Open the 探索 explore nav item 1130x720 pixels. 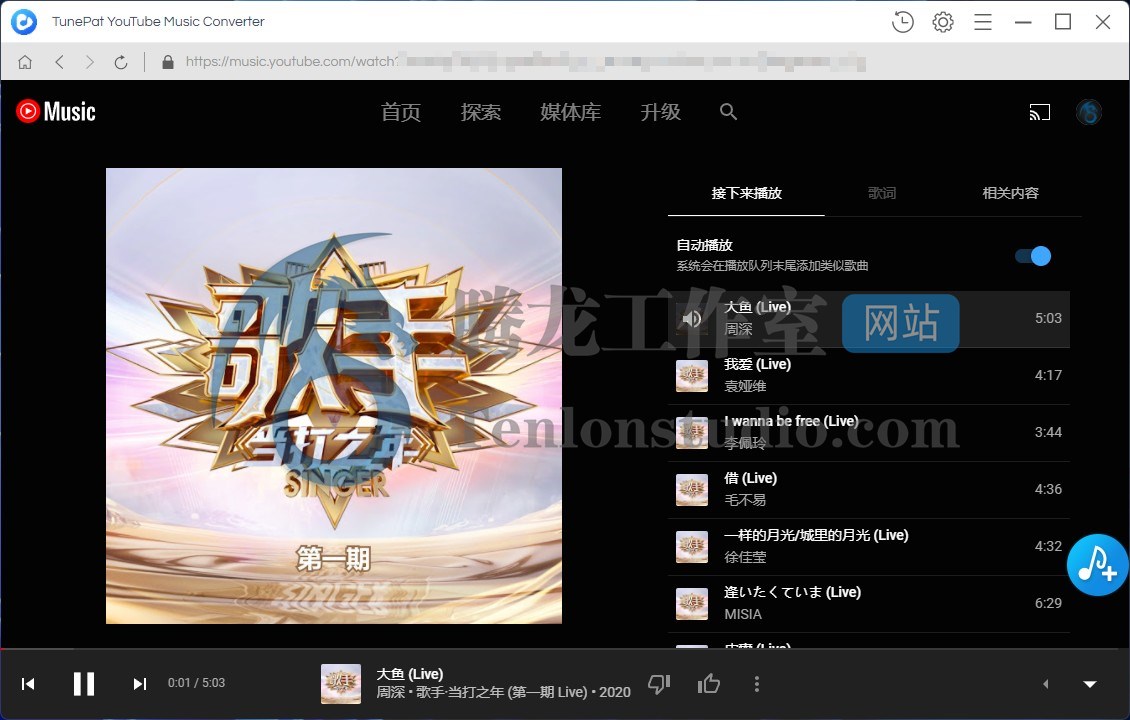point(481,112)
